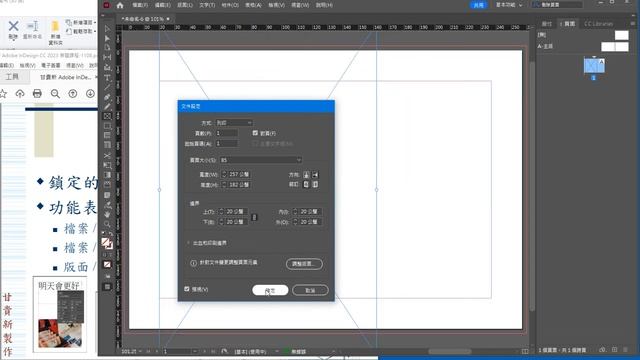Select the Rectangle Frame tool
Viewport: 640px width, 360px height.
click(x=107, y=116)
